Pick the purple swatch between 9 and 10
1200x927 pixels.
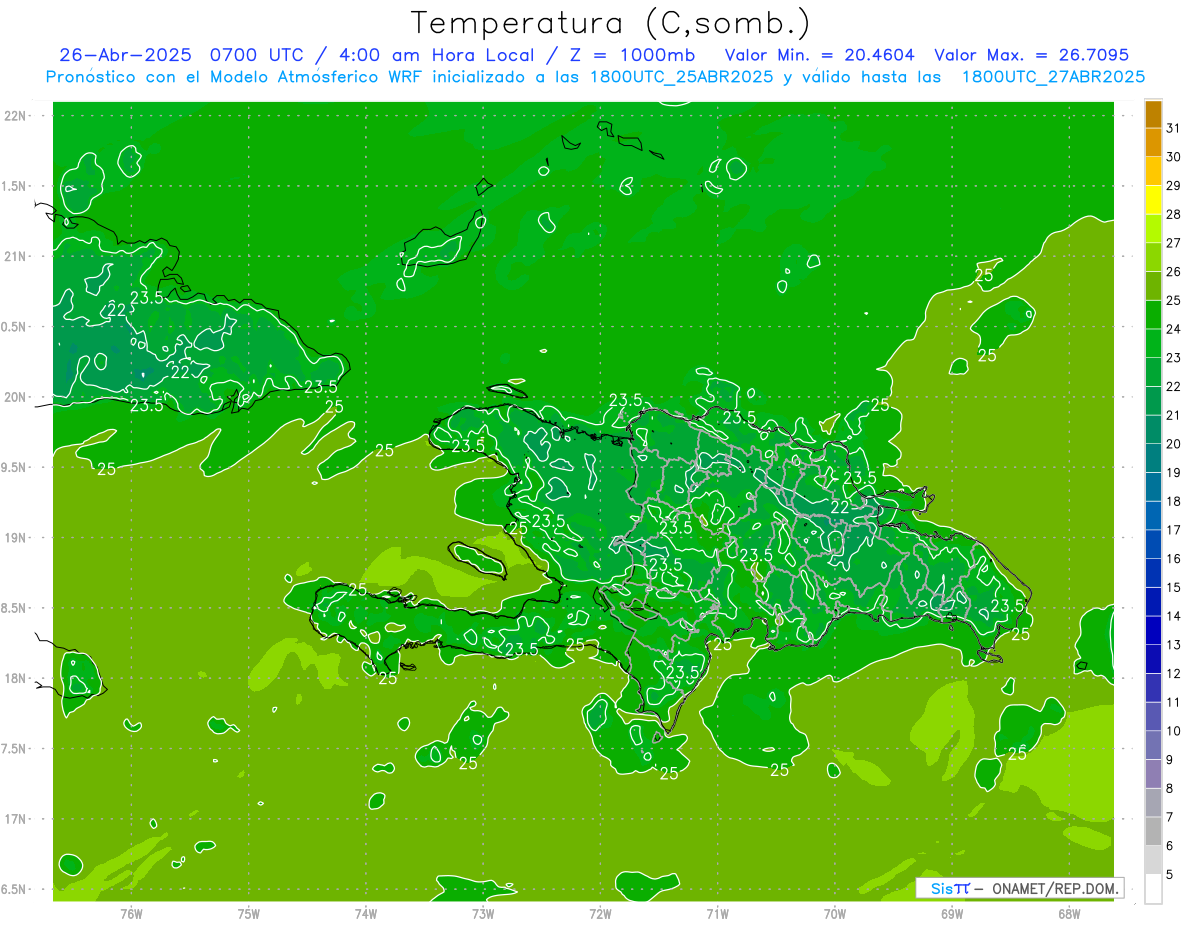click(x=1153, y=745)
